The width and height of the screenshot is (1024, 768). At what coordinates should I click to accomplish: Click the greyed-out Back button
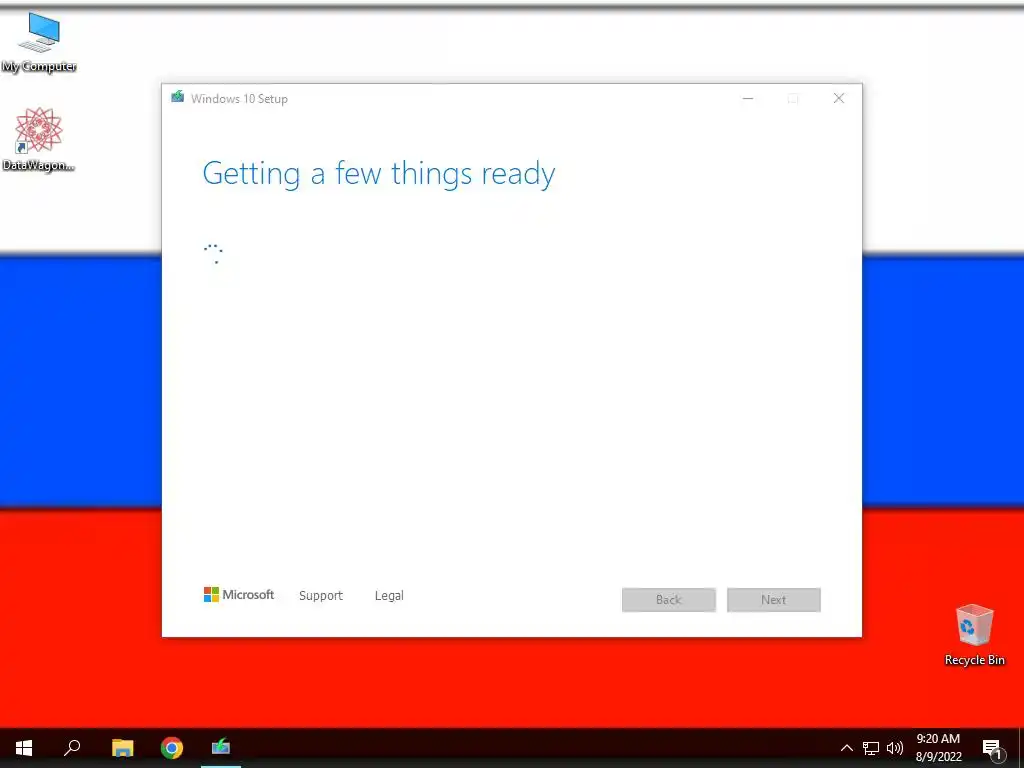pos(669,600)
